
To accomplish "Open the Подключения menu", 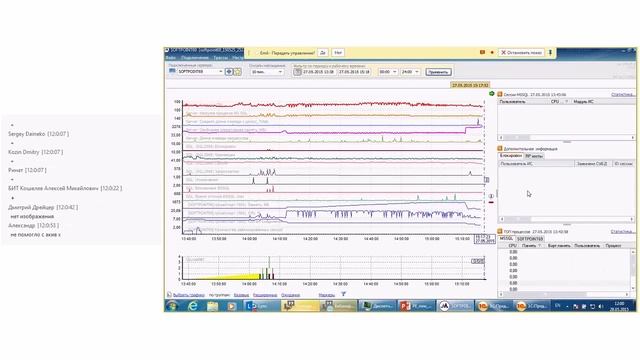I will point(195,58).
